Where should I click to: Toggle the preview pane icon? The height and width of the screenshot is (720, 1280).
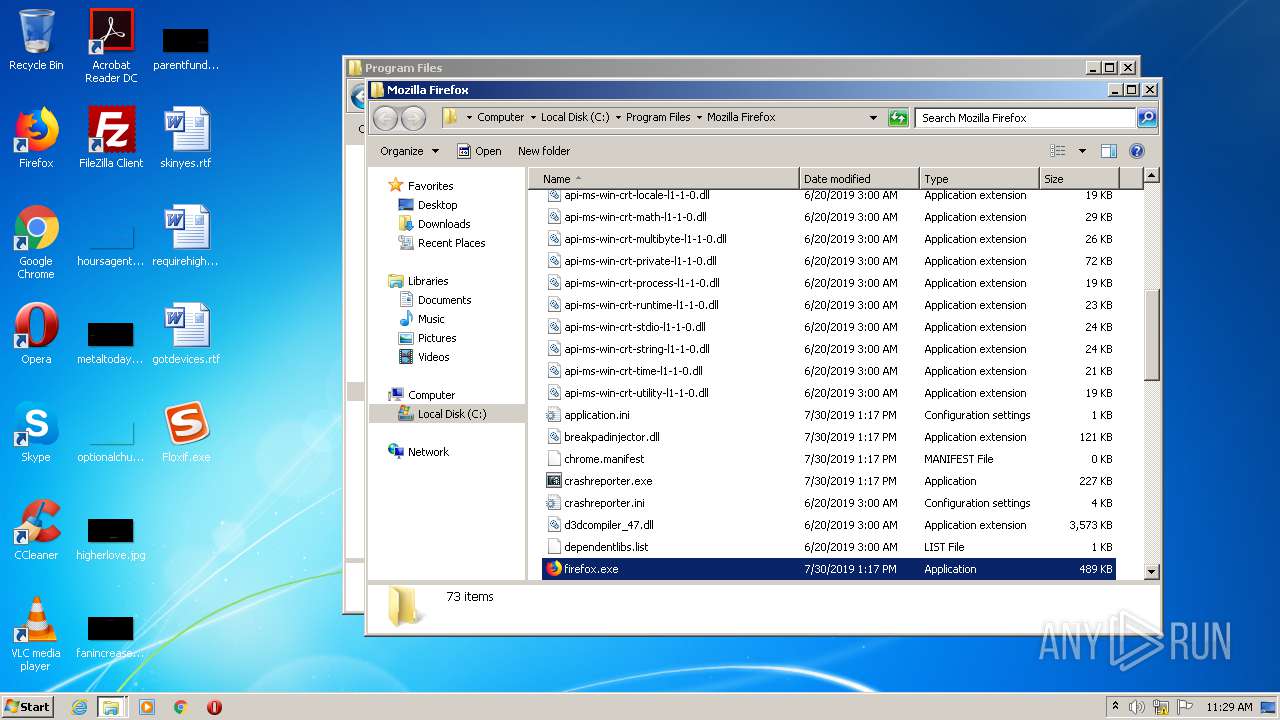point(1108,151)
